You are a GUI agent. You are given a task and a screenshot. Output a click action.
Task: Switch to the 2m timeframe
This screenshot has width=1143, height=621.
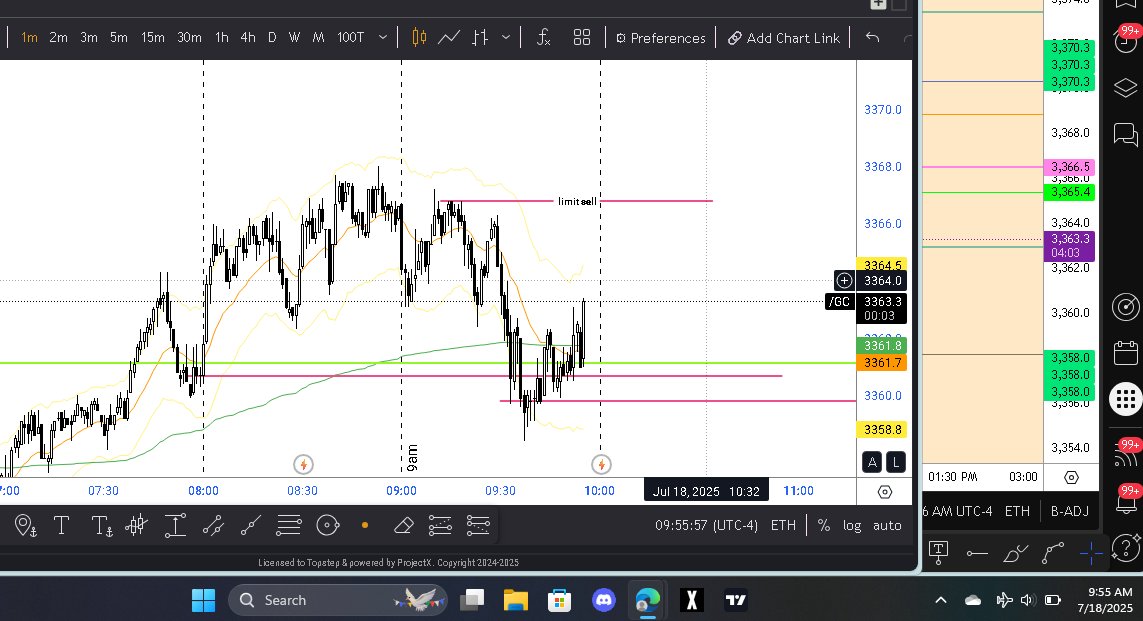coord(58,37)
